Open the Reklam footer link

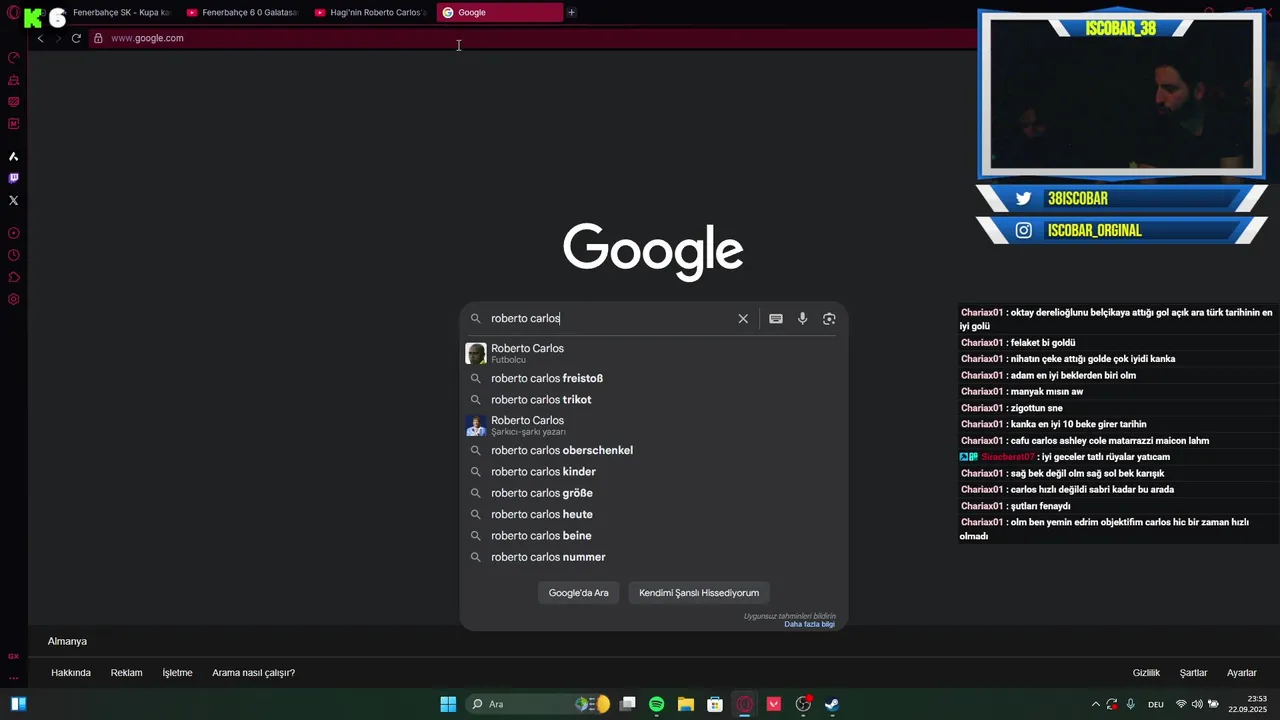(126, 673)
